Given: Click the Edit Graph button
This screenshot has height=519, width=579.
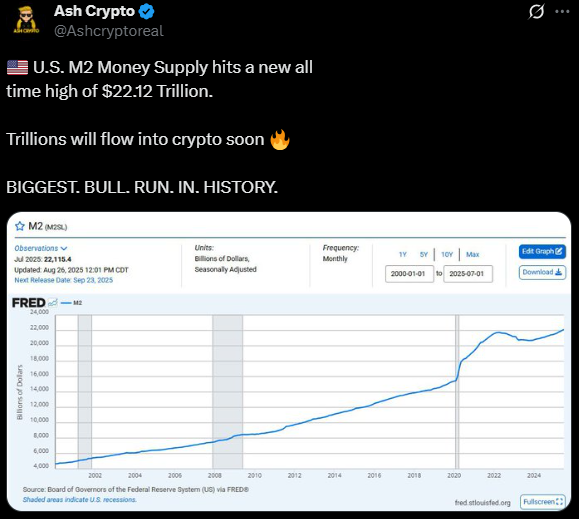Looking at the screenshot, I should coord(542,252).
